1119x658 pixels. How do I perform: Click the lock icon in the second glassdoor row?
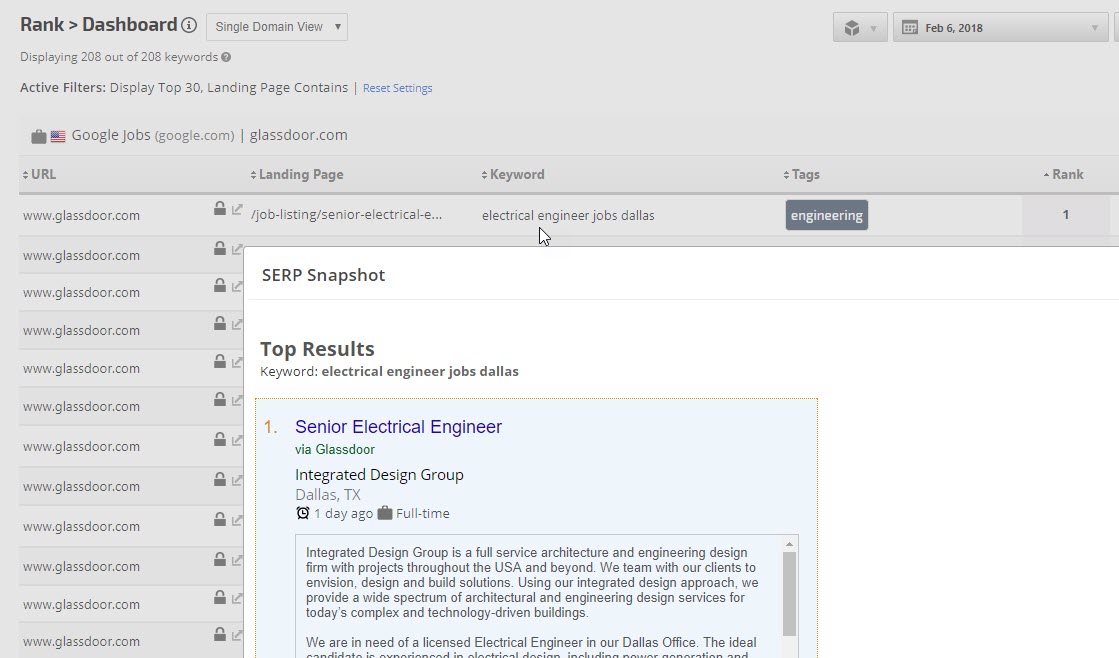click(220, 249)
